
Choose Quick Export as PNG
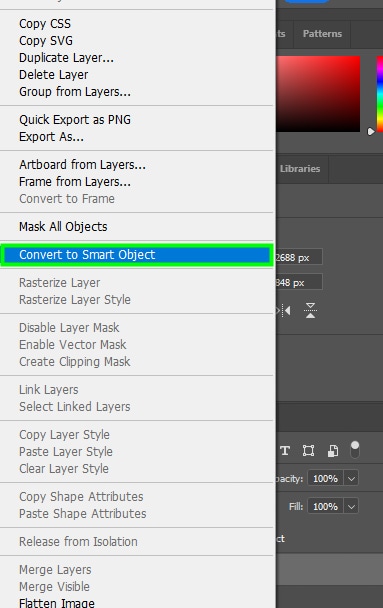(75, 120)
